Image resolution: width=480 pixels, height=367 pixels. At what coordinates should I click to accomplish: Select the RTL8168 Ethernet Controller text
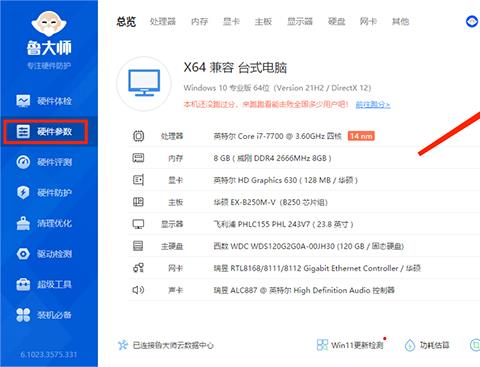coord(317,268)
